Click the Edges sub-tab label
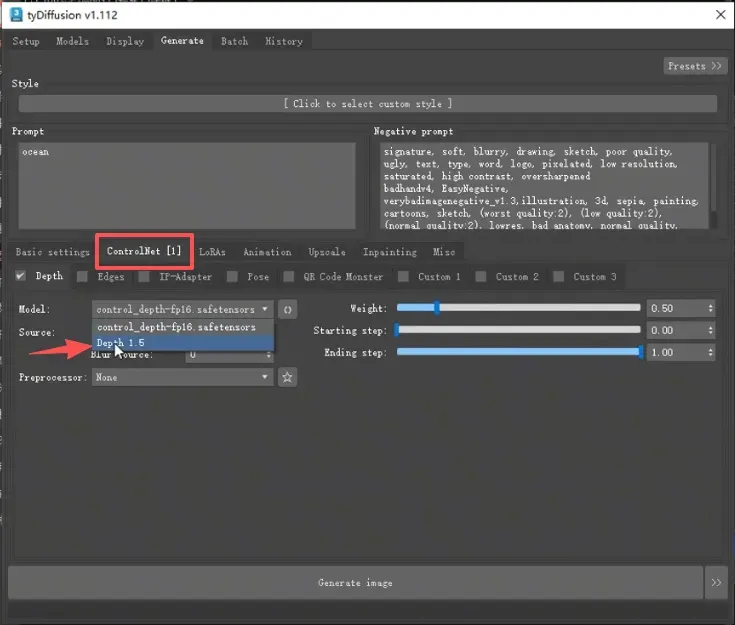The image size is (735, 625). click(111, 277)
